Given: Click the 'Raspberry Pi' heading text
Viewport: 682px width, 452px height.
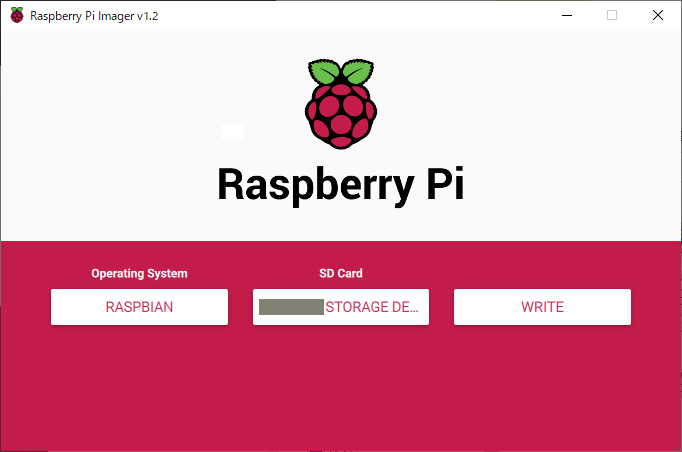Looking at the screenshot, I should pyautogui.click(x=341, y=185).
